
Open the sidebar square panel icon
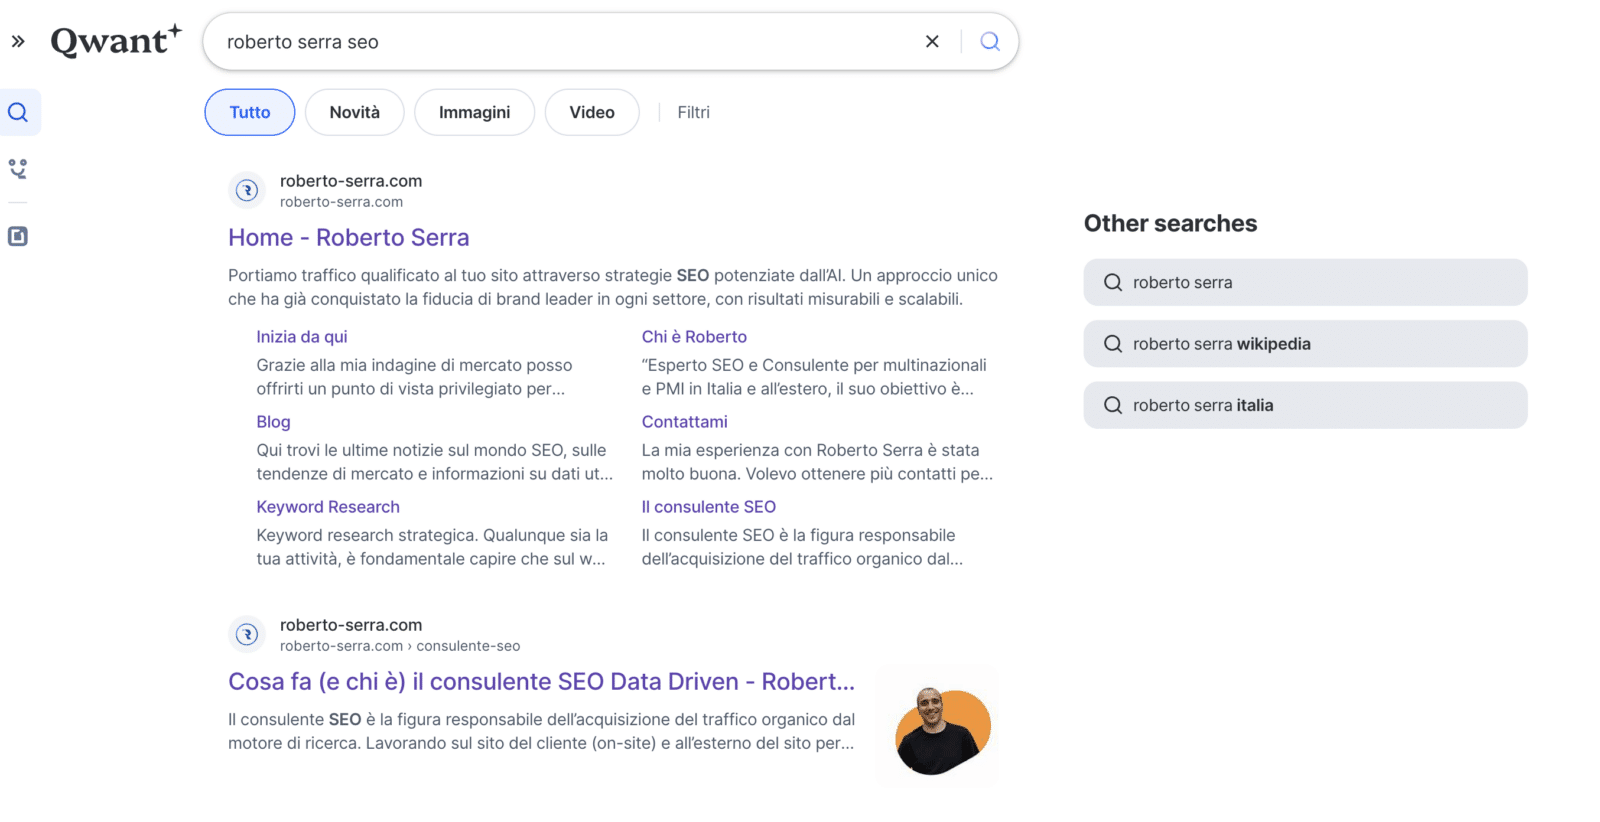tap(18, 236)
